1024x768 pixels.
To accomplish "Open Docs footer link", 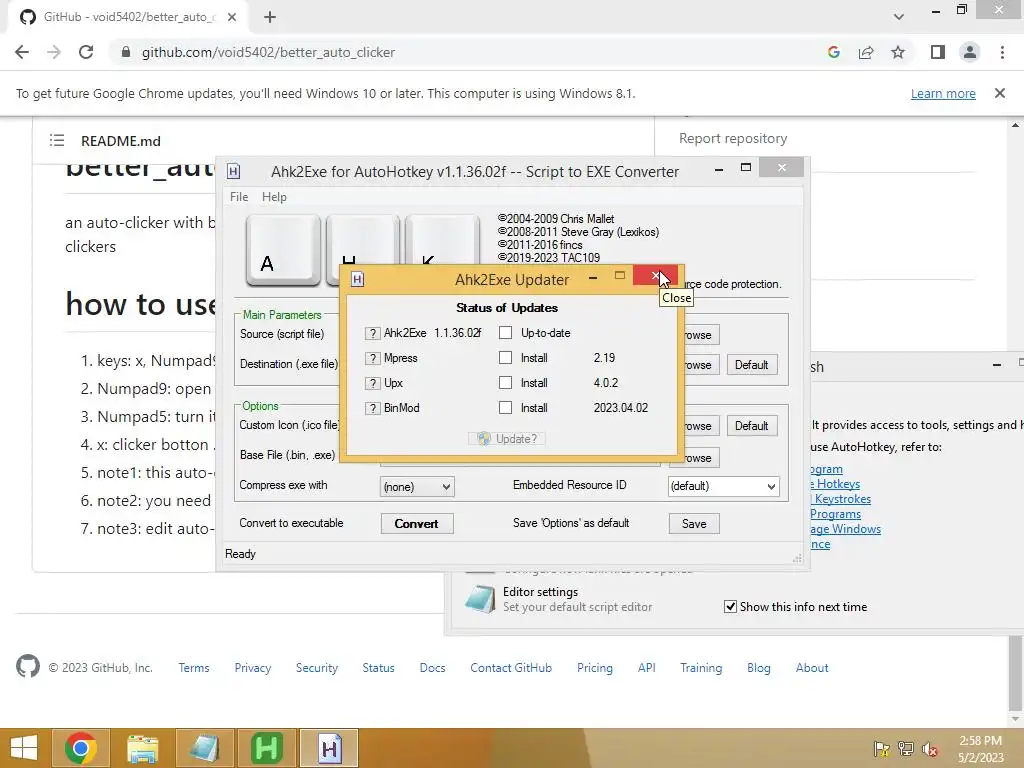I will [x=432, y=667].
